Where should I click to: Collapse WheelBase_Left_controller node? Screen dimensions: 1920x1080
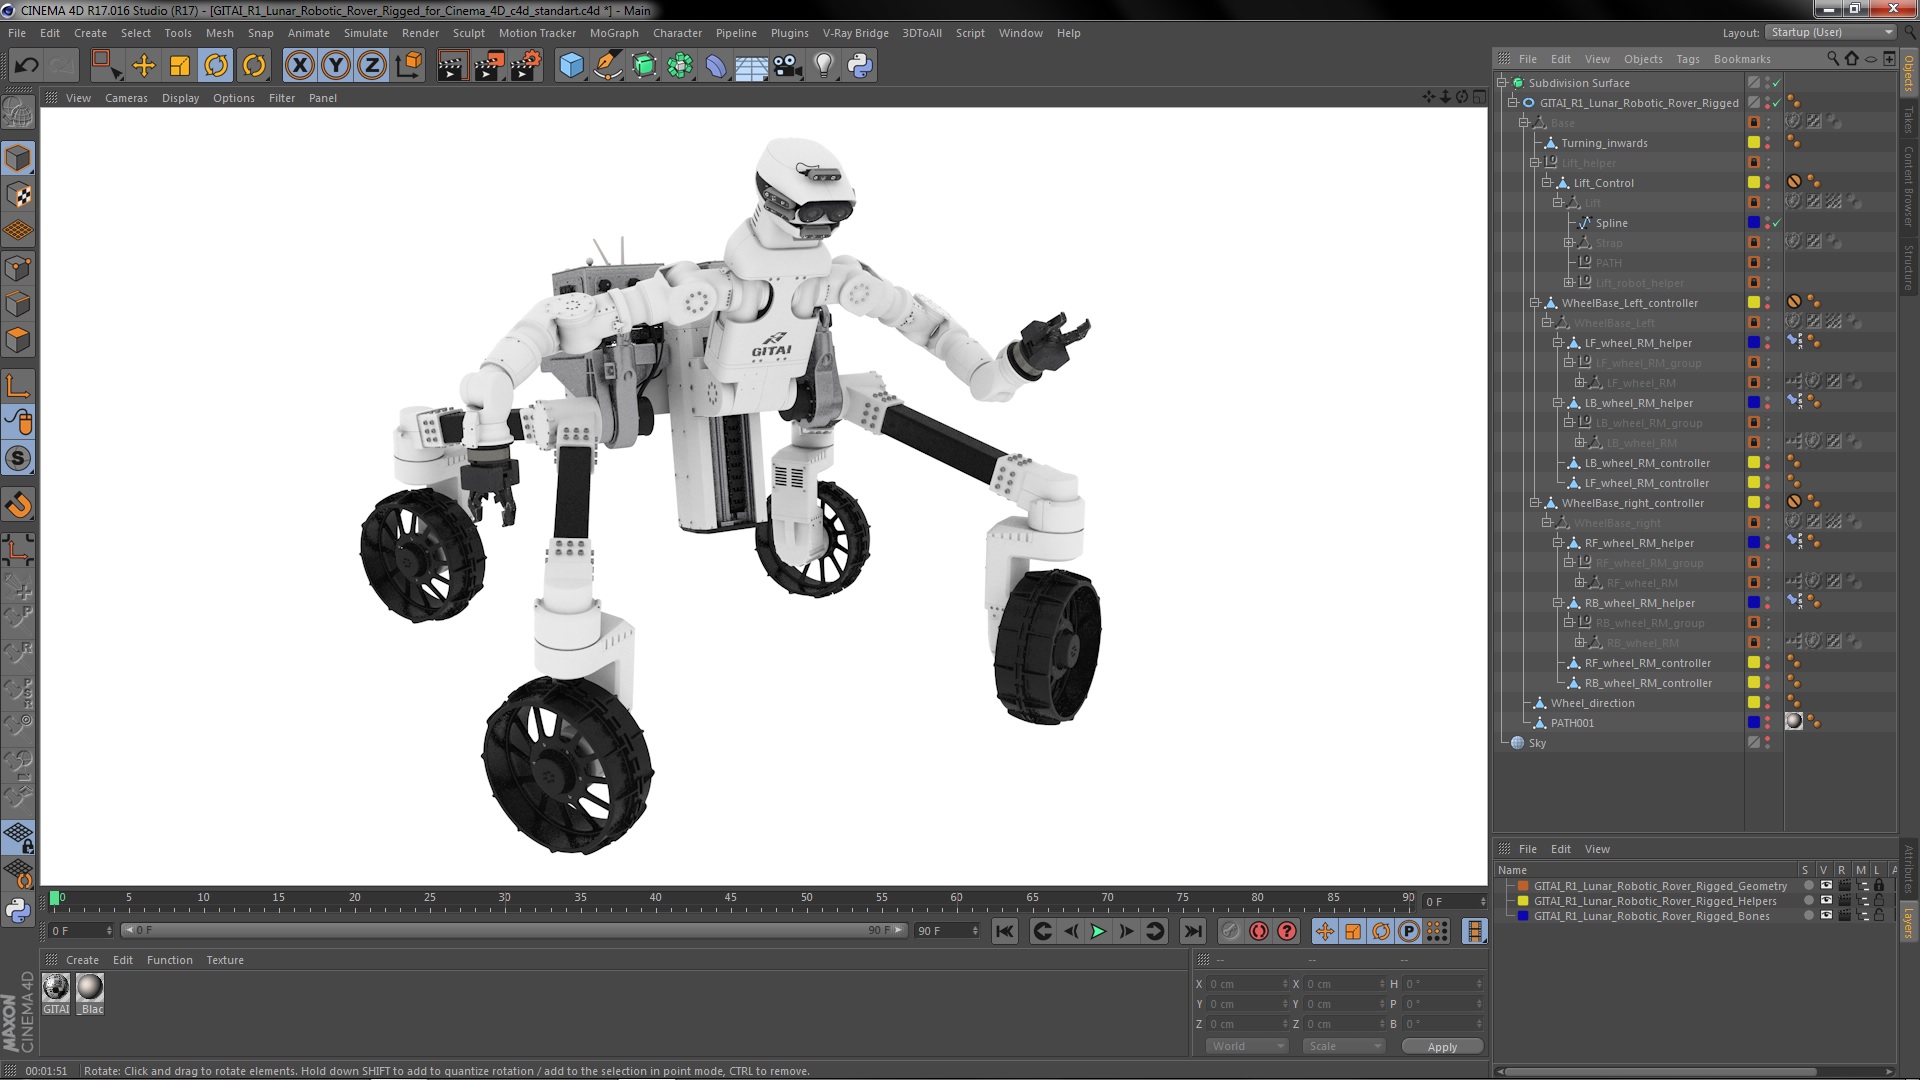[x=1535, y=303]
